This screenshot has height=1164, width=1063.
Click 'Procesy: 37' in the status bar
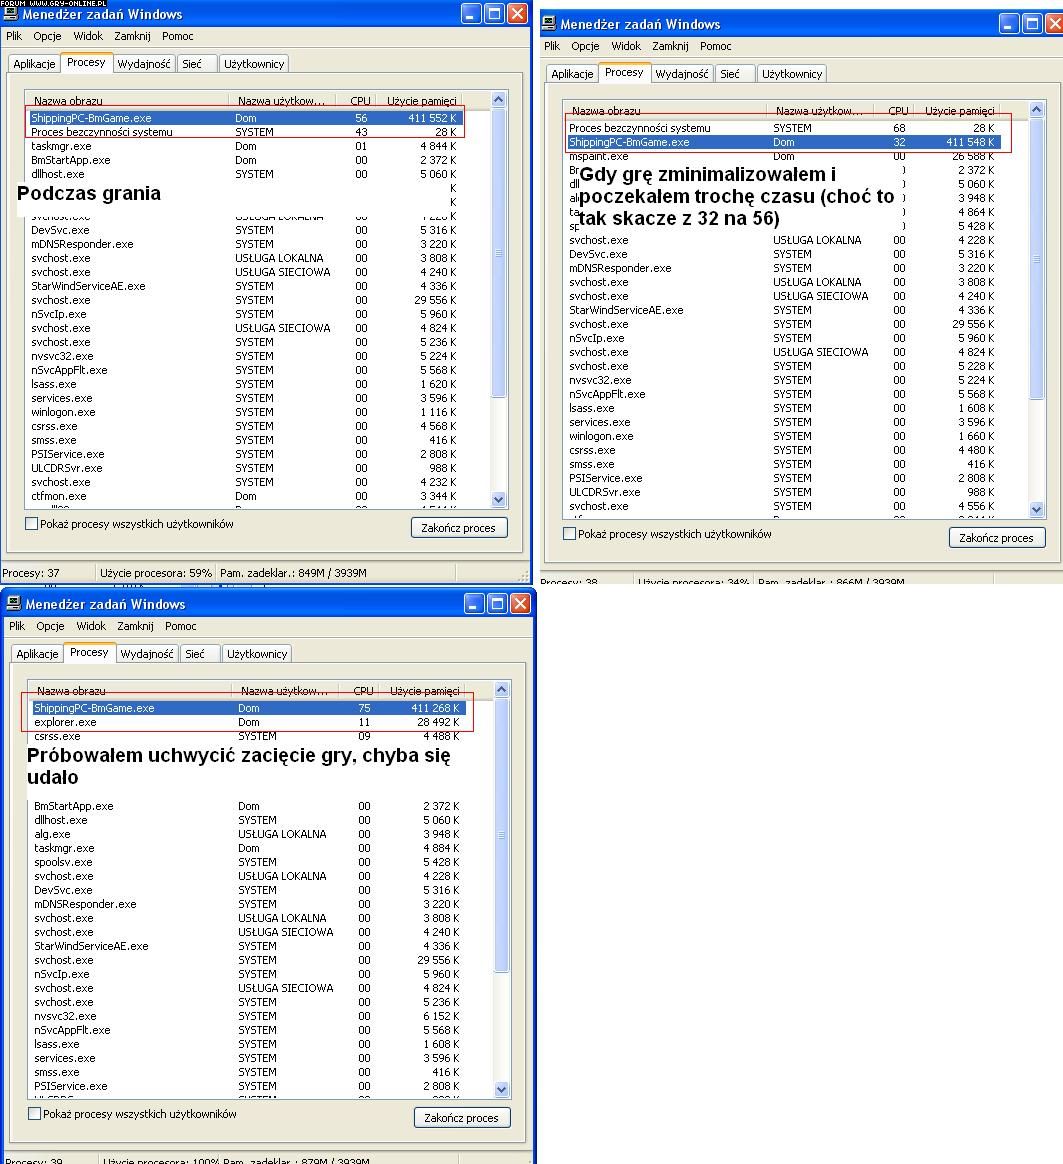coord(31,573)
